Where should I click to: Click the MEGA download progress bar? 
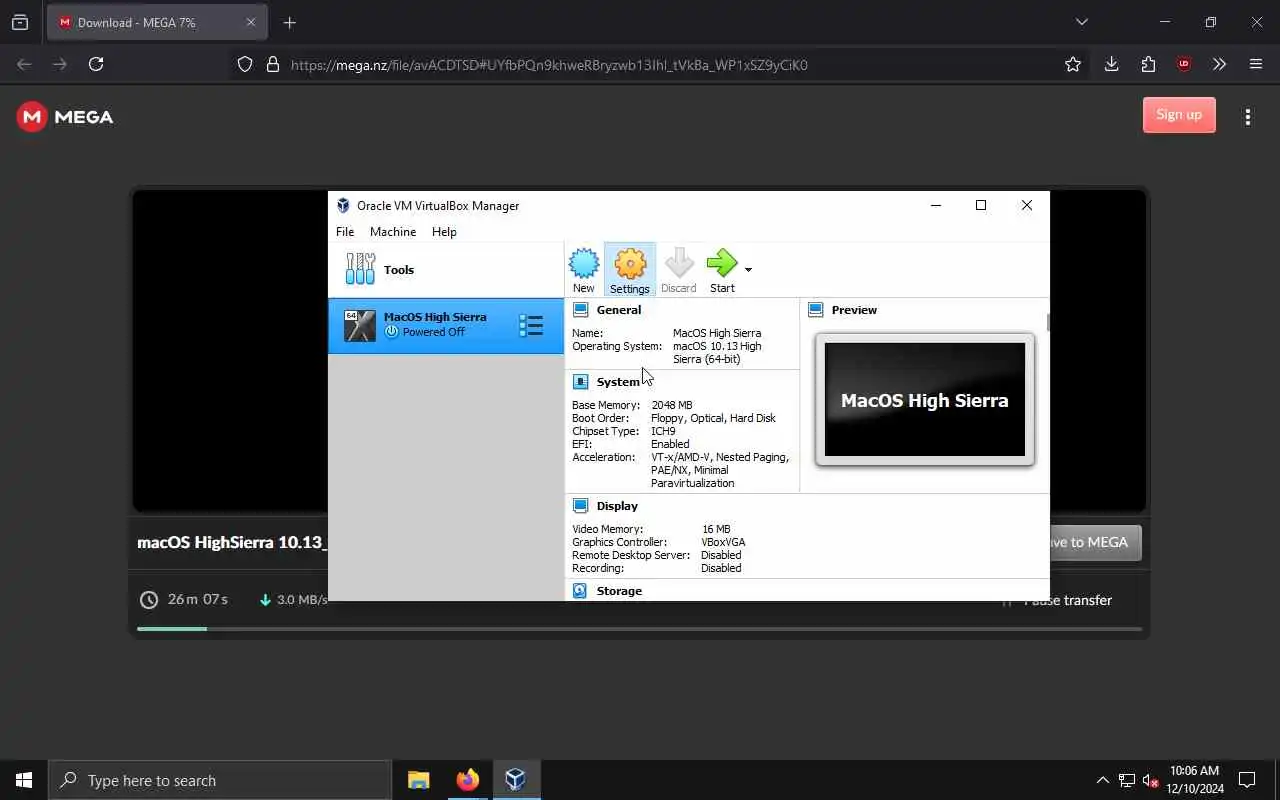pos(639,629)
